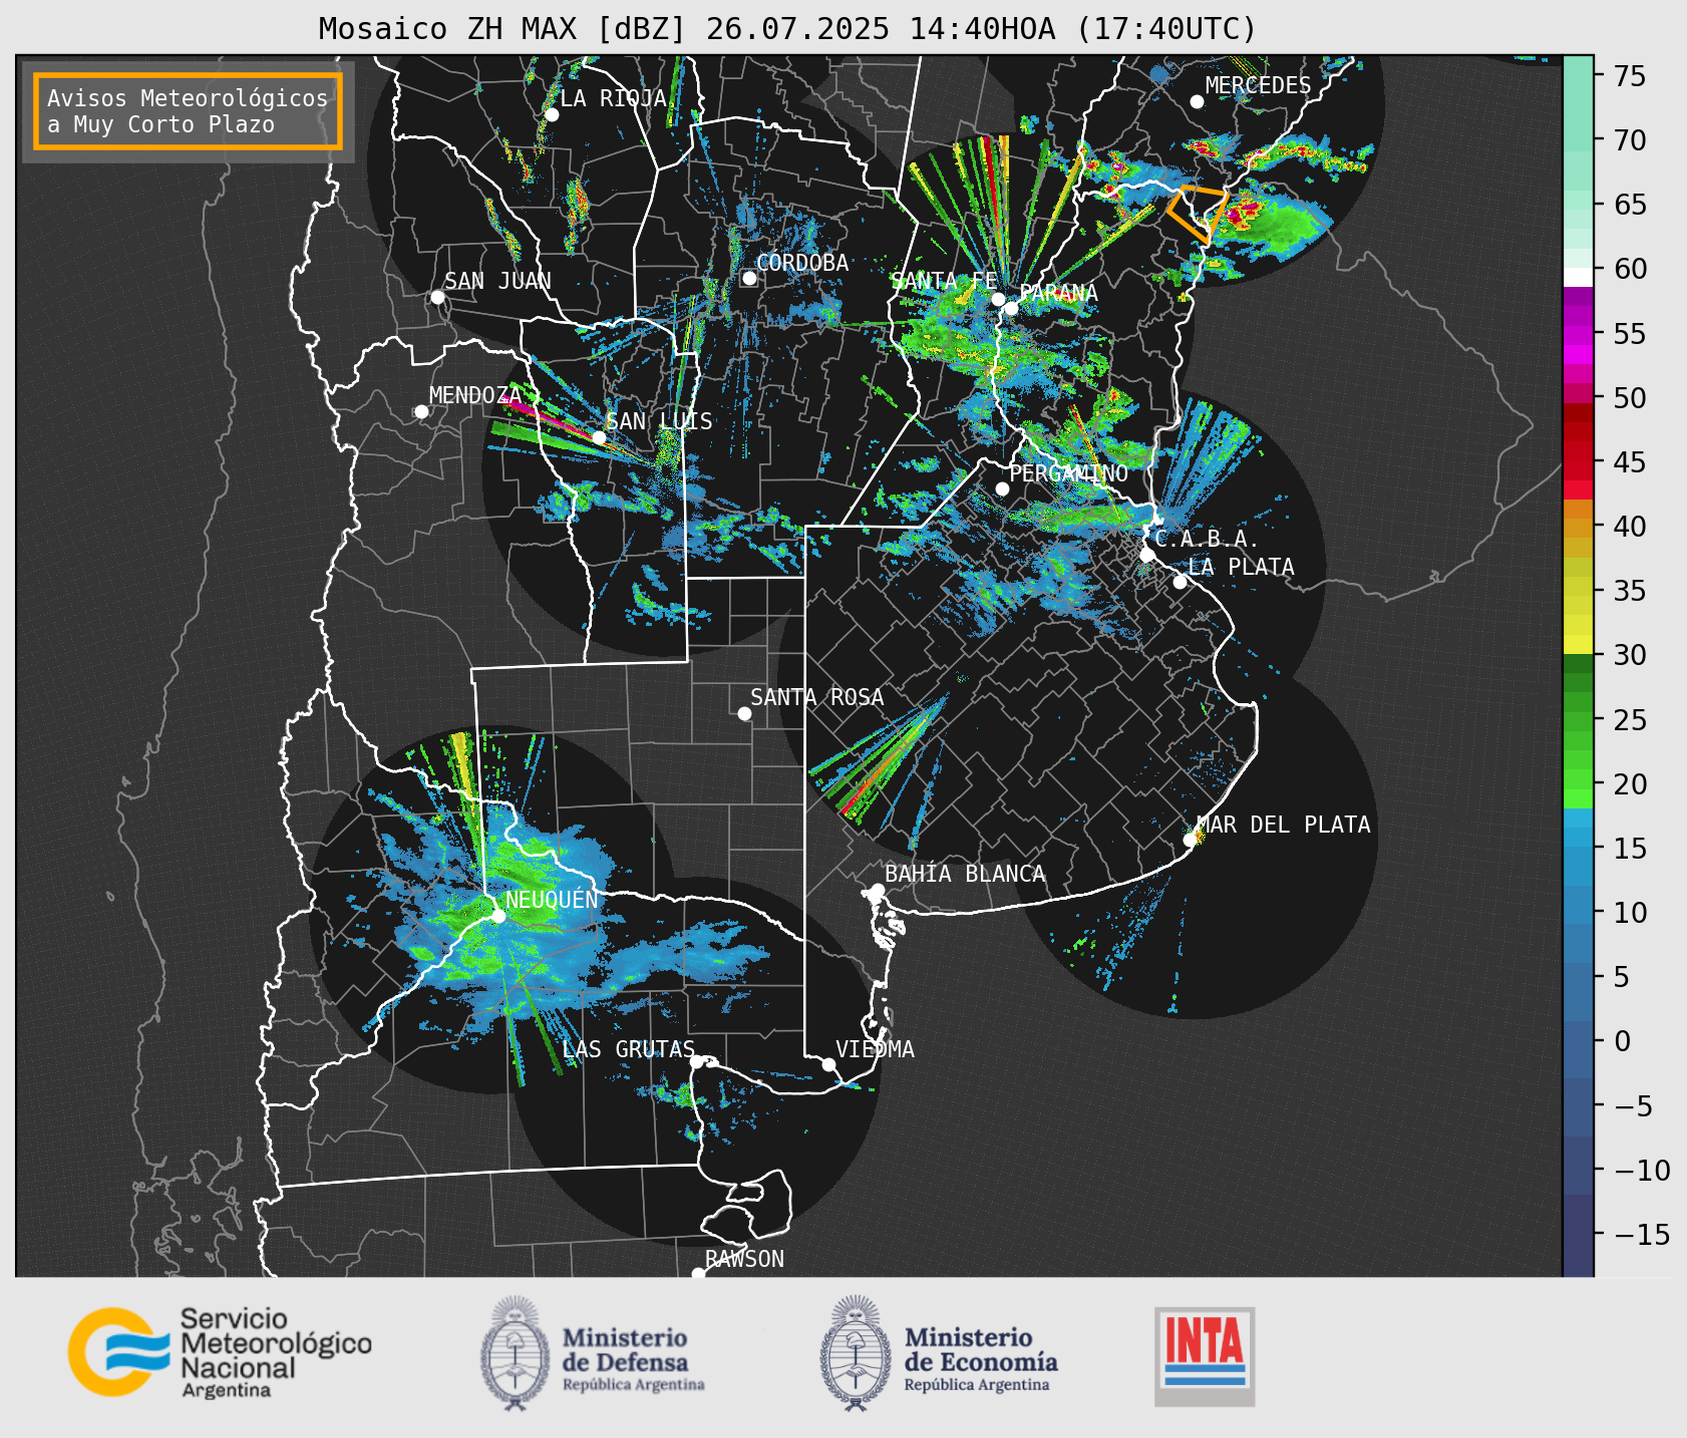
Task: Click the INTA logo
Action: pos(1204,1357)
